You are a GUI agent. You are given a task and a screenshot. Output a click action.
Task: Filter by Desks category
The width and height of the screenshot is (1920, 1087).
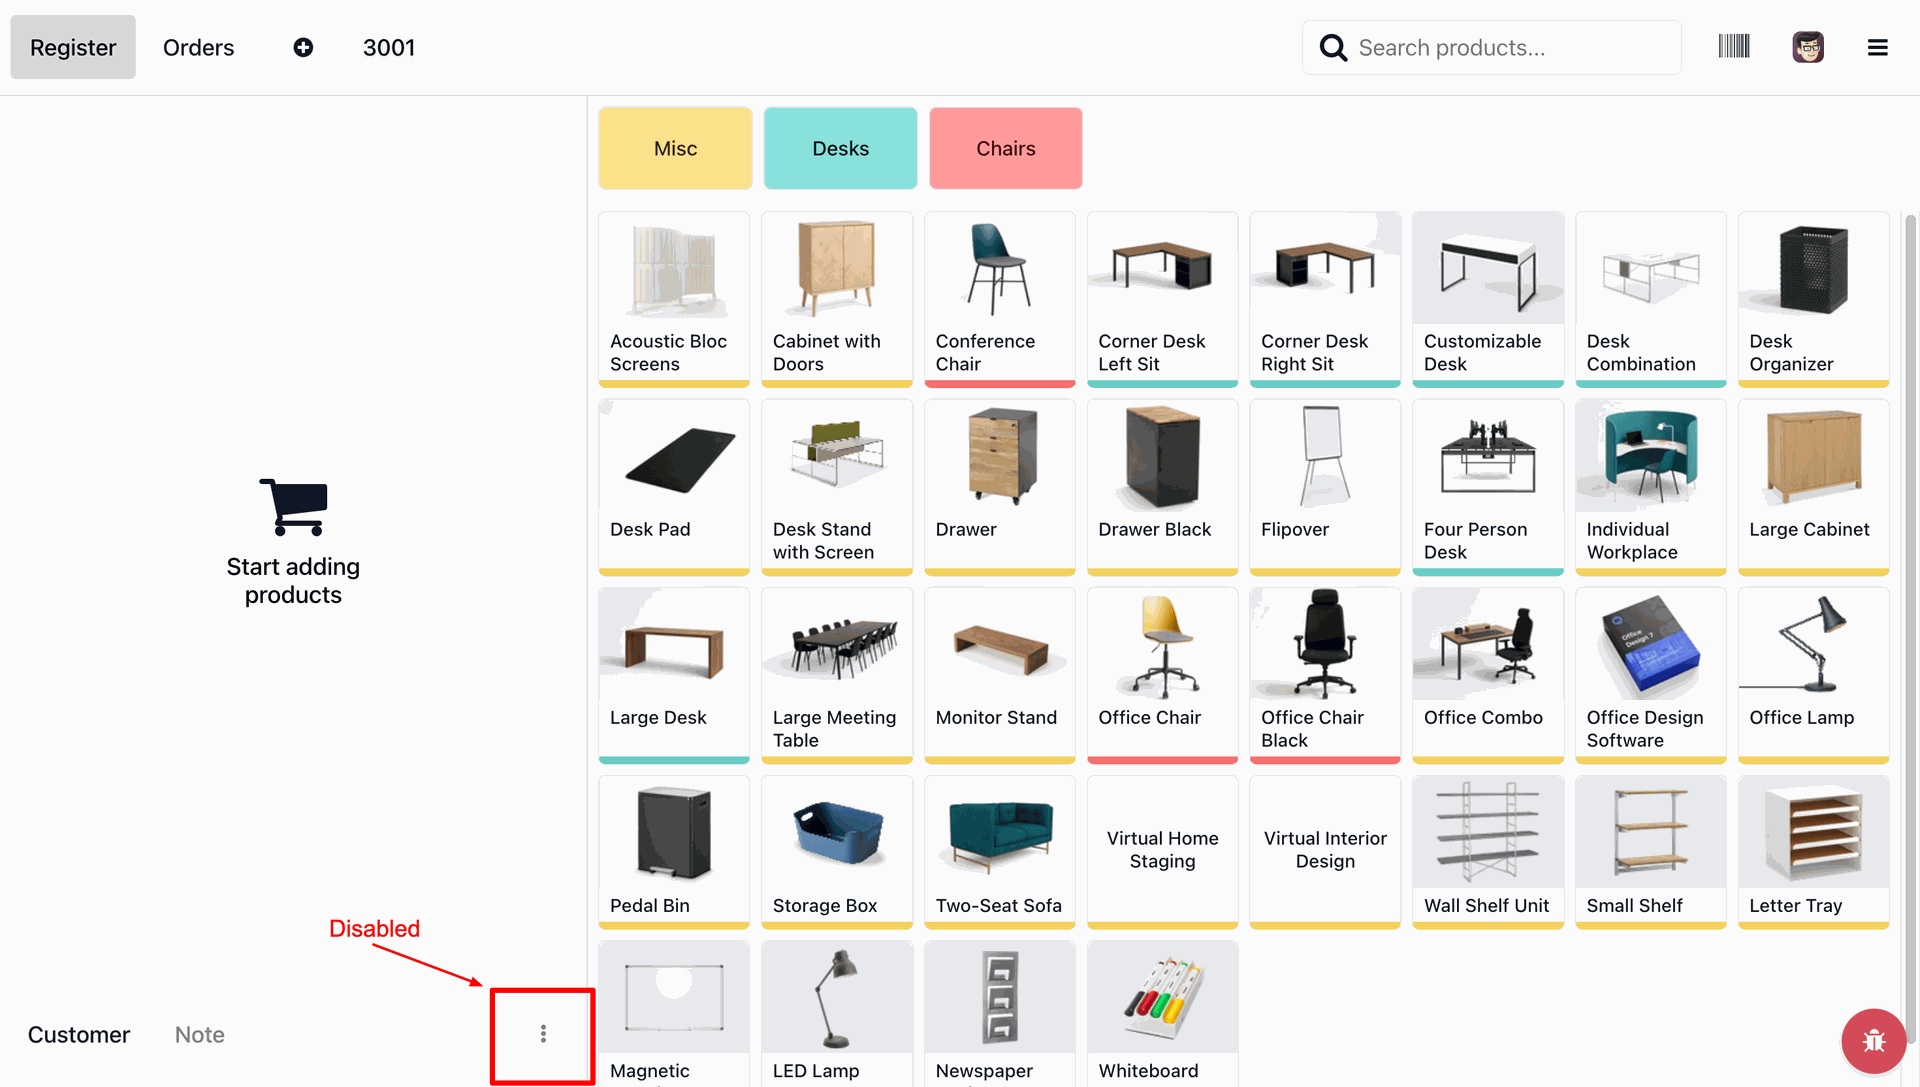(x=840, y=148)
